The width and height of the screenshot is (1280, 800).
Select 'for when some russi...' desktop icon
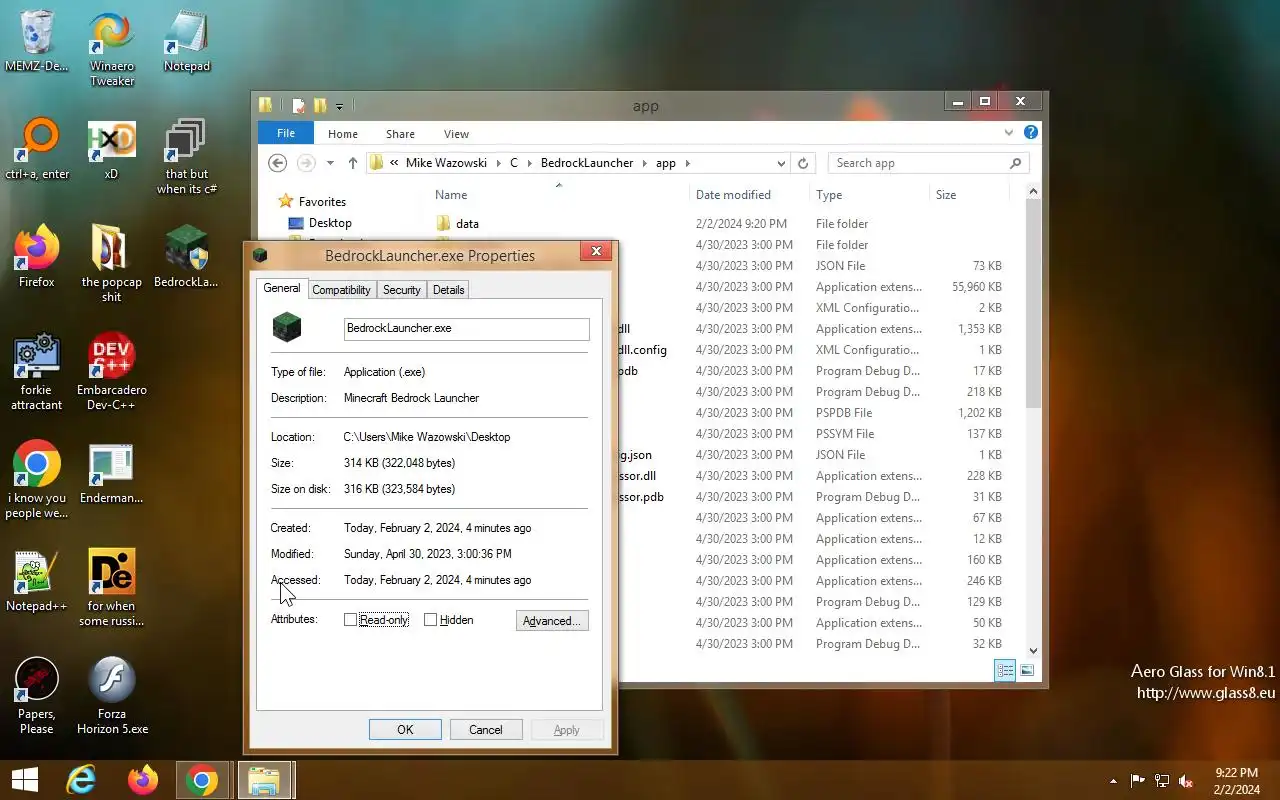pos(111,588)
